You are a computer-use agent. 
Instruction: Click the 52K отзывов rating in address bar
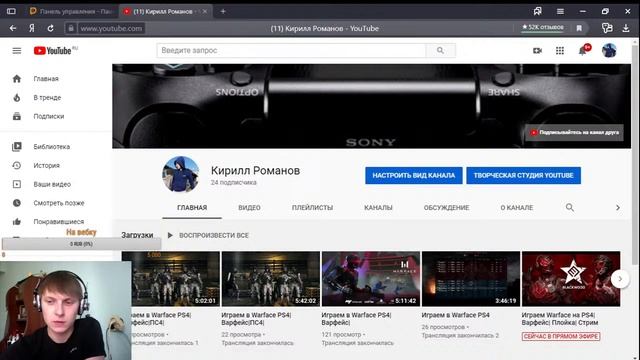coord(542,27)
